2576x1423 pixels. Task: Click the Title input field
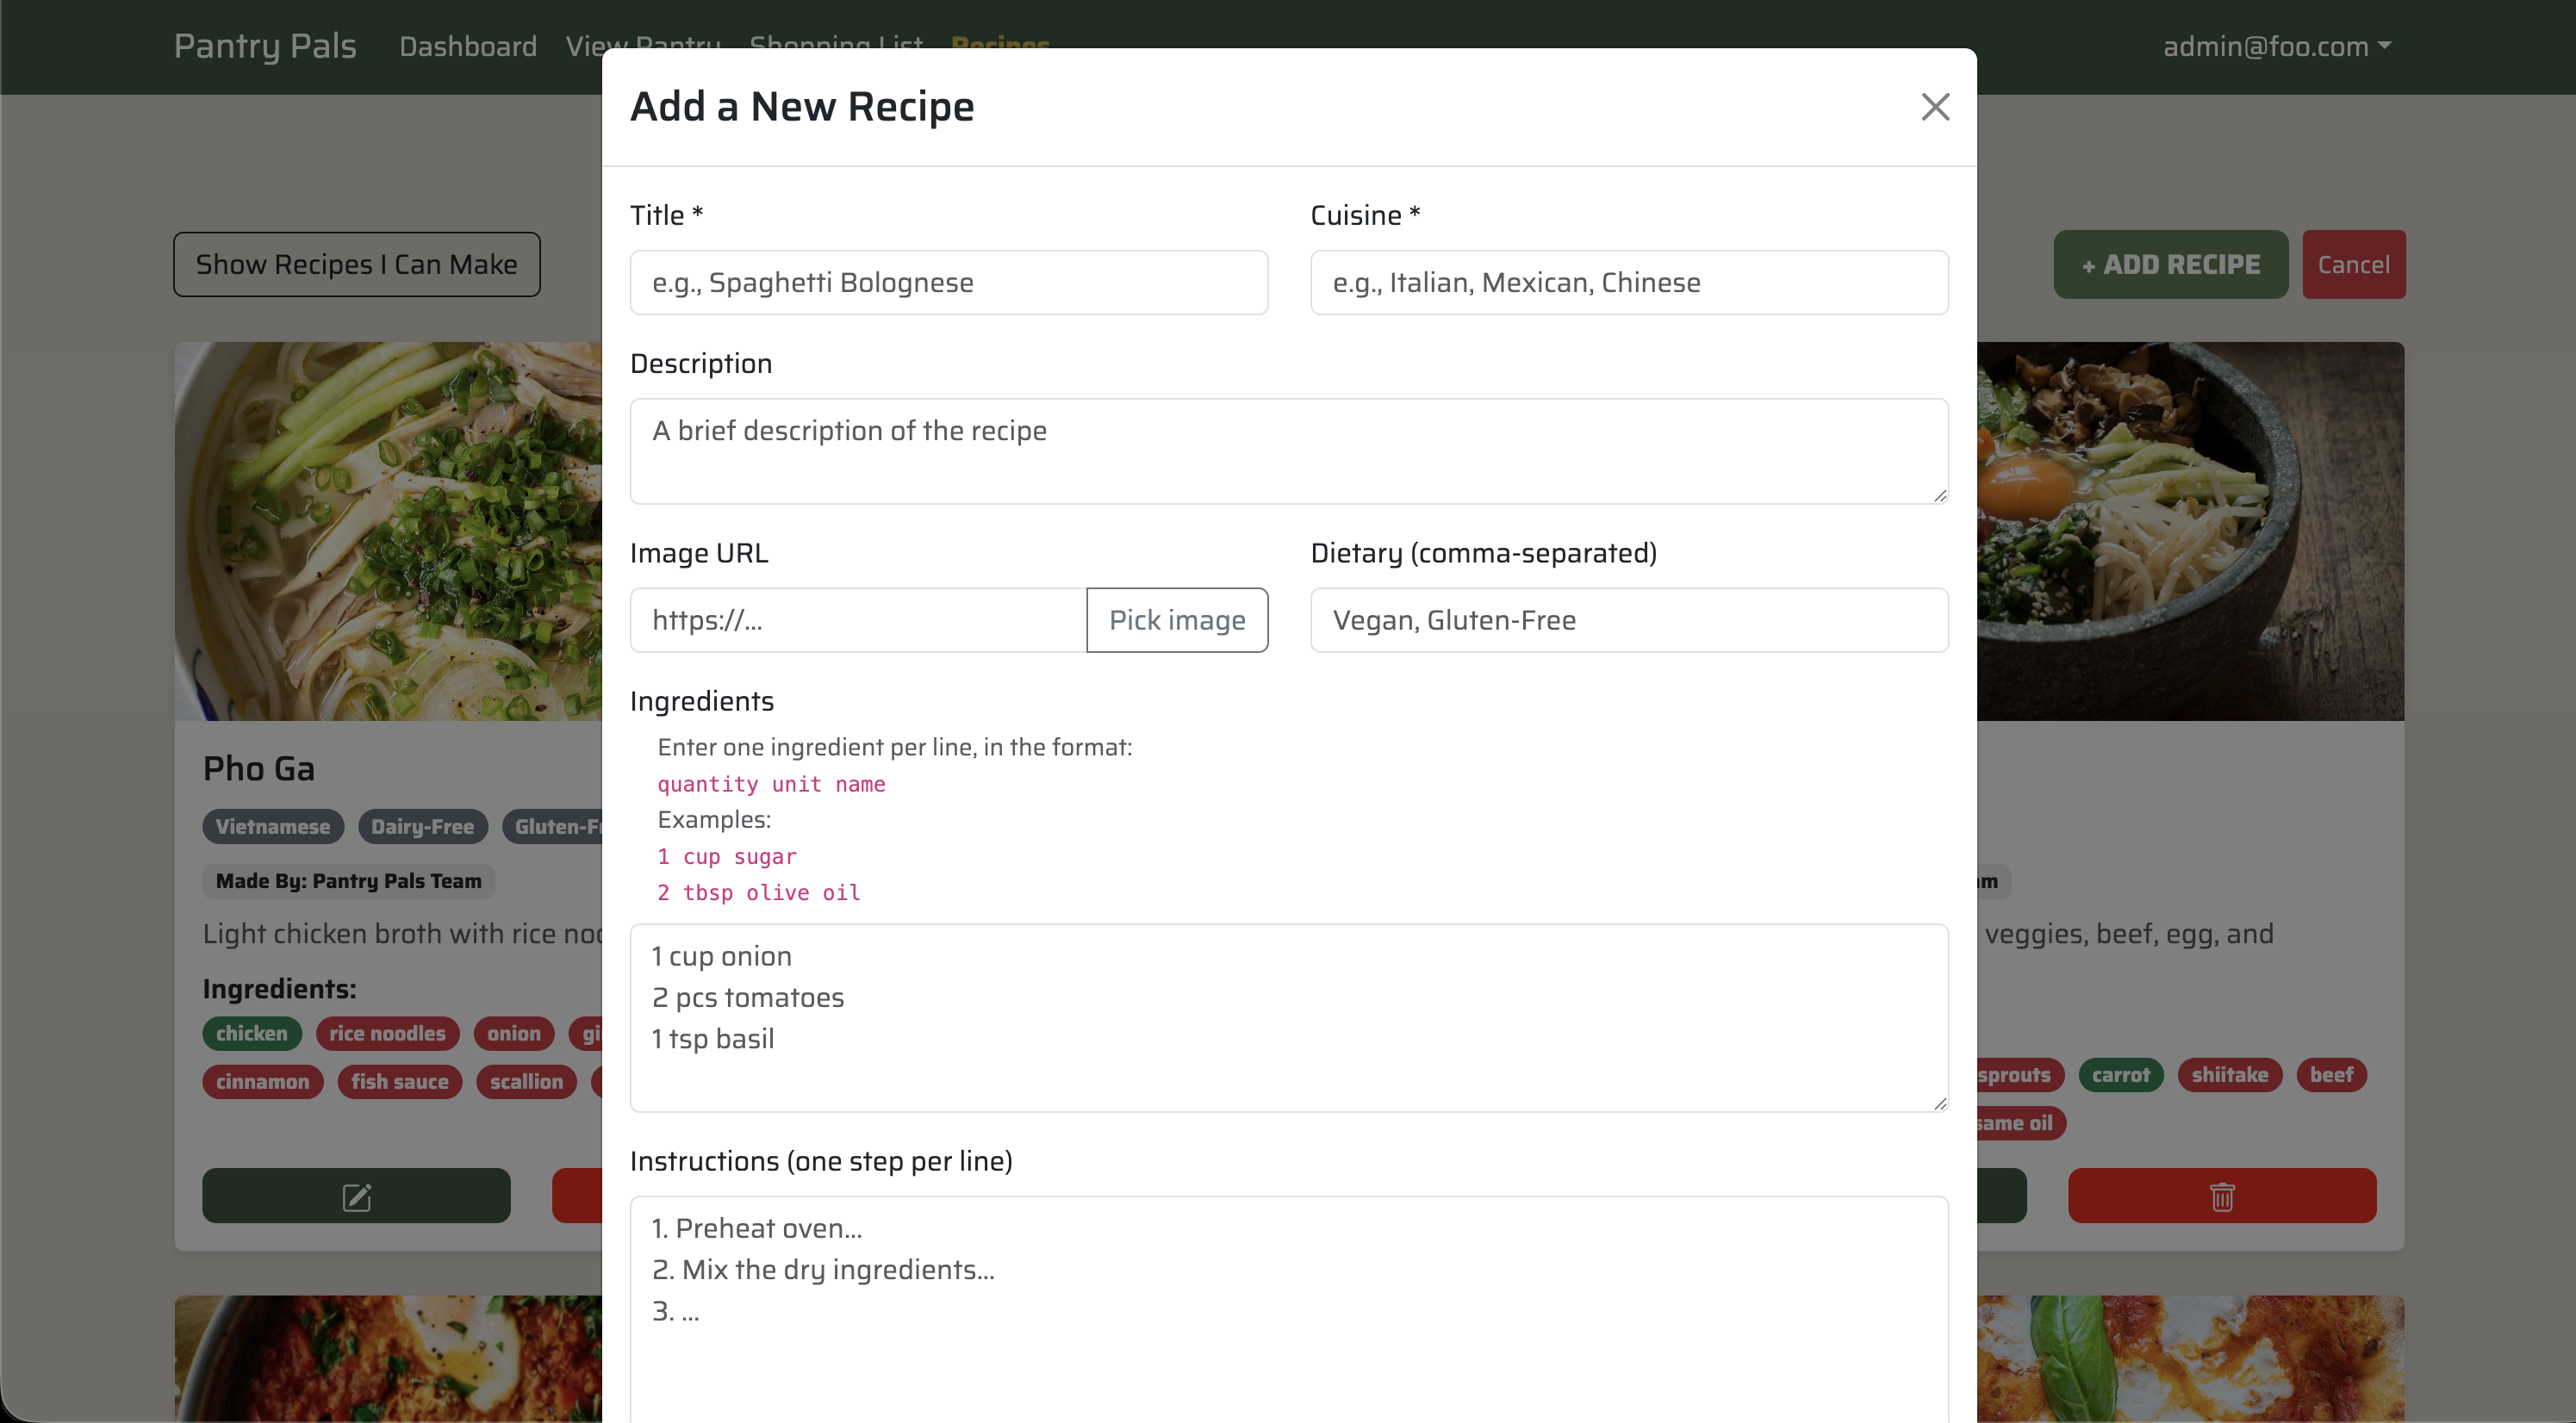point(948,282)
